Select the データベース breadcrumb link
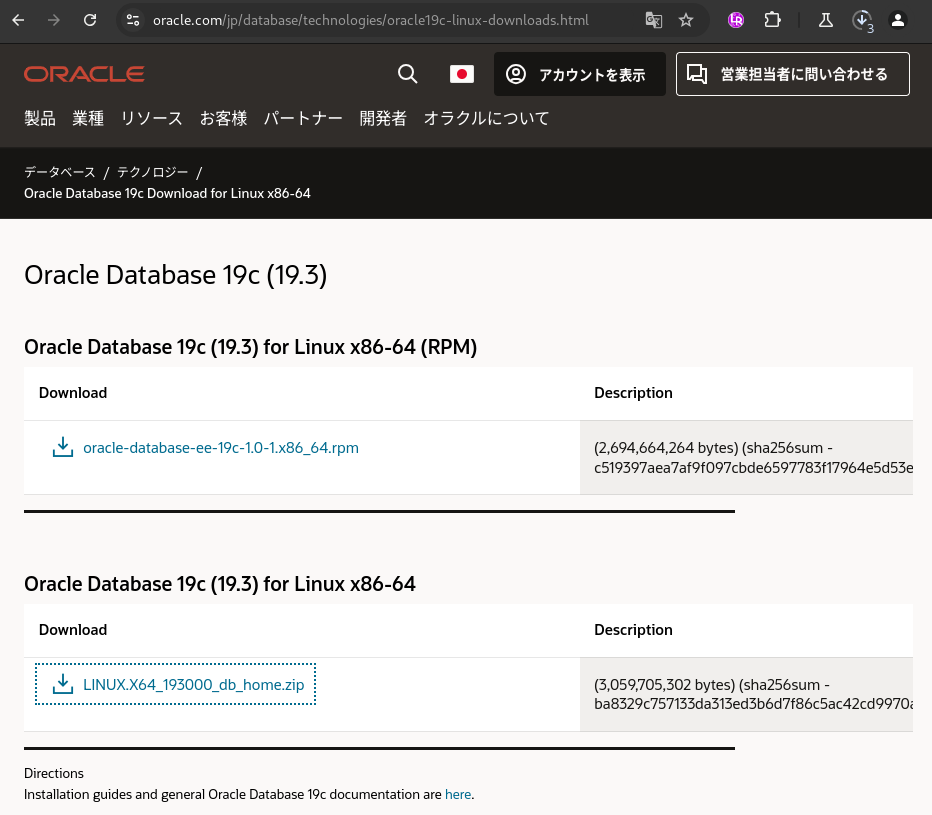932x815 pixels. pos(59,171)
